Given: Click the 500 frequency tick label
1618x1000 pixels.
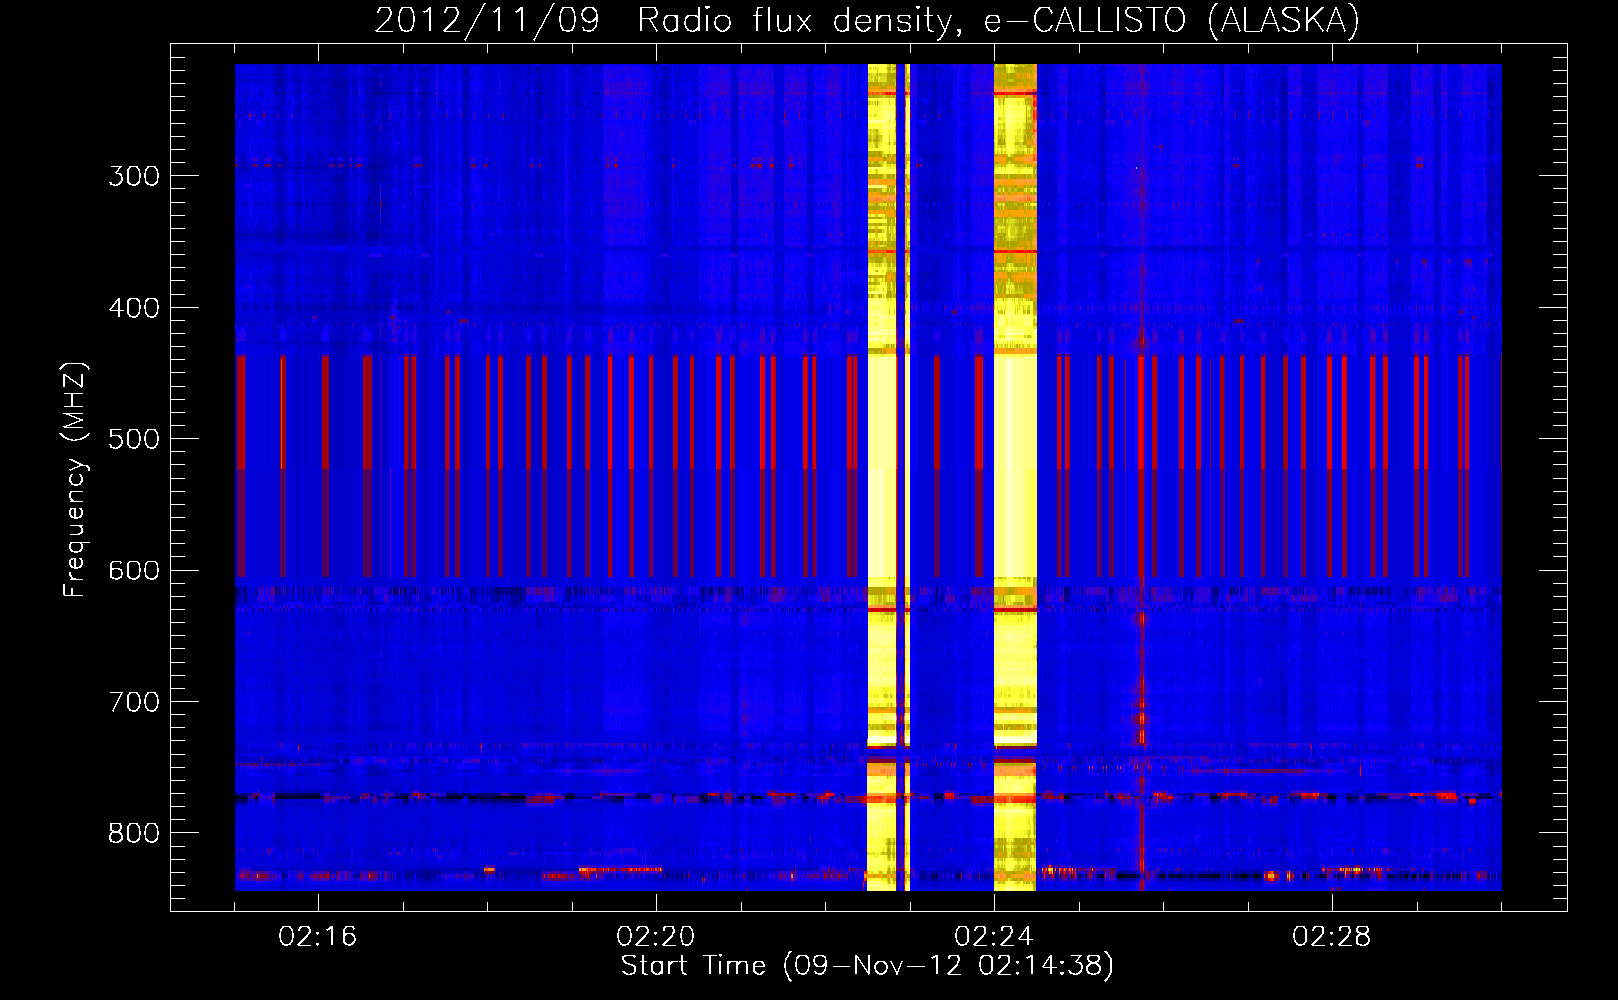Looking at the screenshot, I should click(134, 439).
